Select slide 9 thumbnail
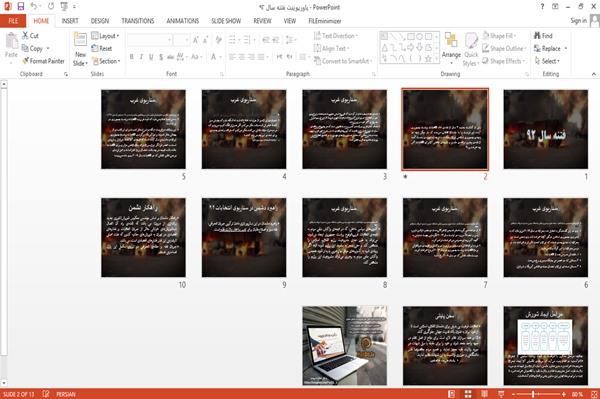Image resolution: width=600 pixels, height=399 pixels. pos(244,237)
